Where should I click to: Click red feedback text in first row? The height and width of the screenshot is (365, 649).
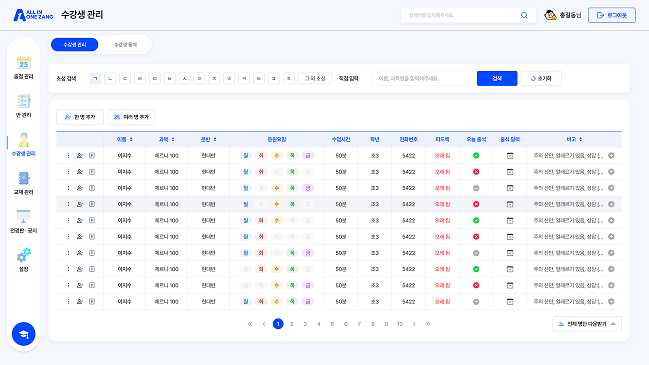click(442, 156)
